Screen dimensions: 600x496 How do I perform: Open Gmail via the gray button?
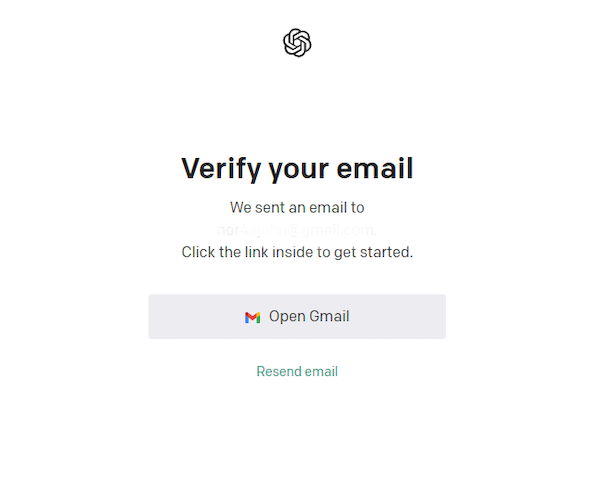(x=297, y=317)
